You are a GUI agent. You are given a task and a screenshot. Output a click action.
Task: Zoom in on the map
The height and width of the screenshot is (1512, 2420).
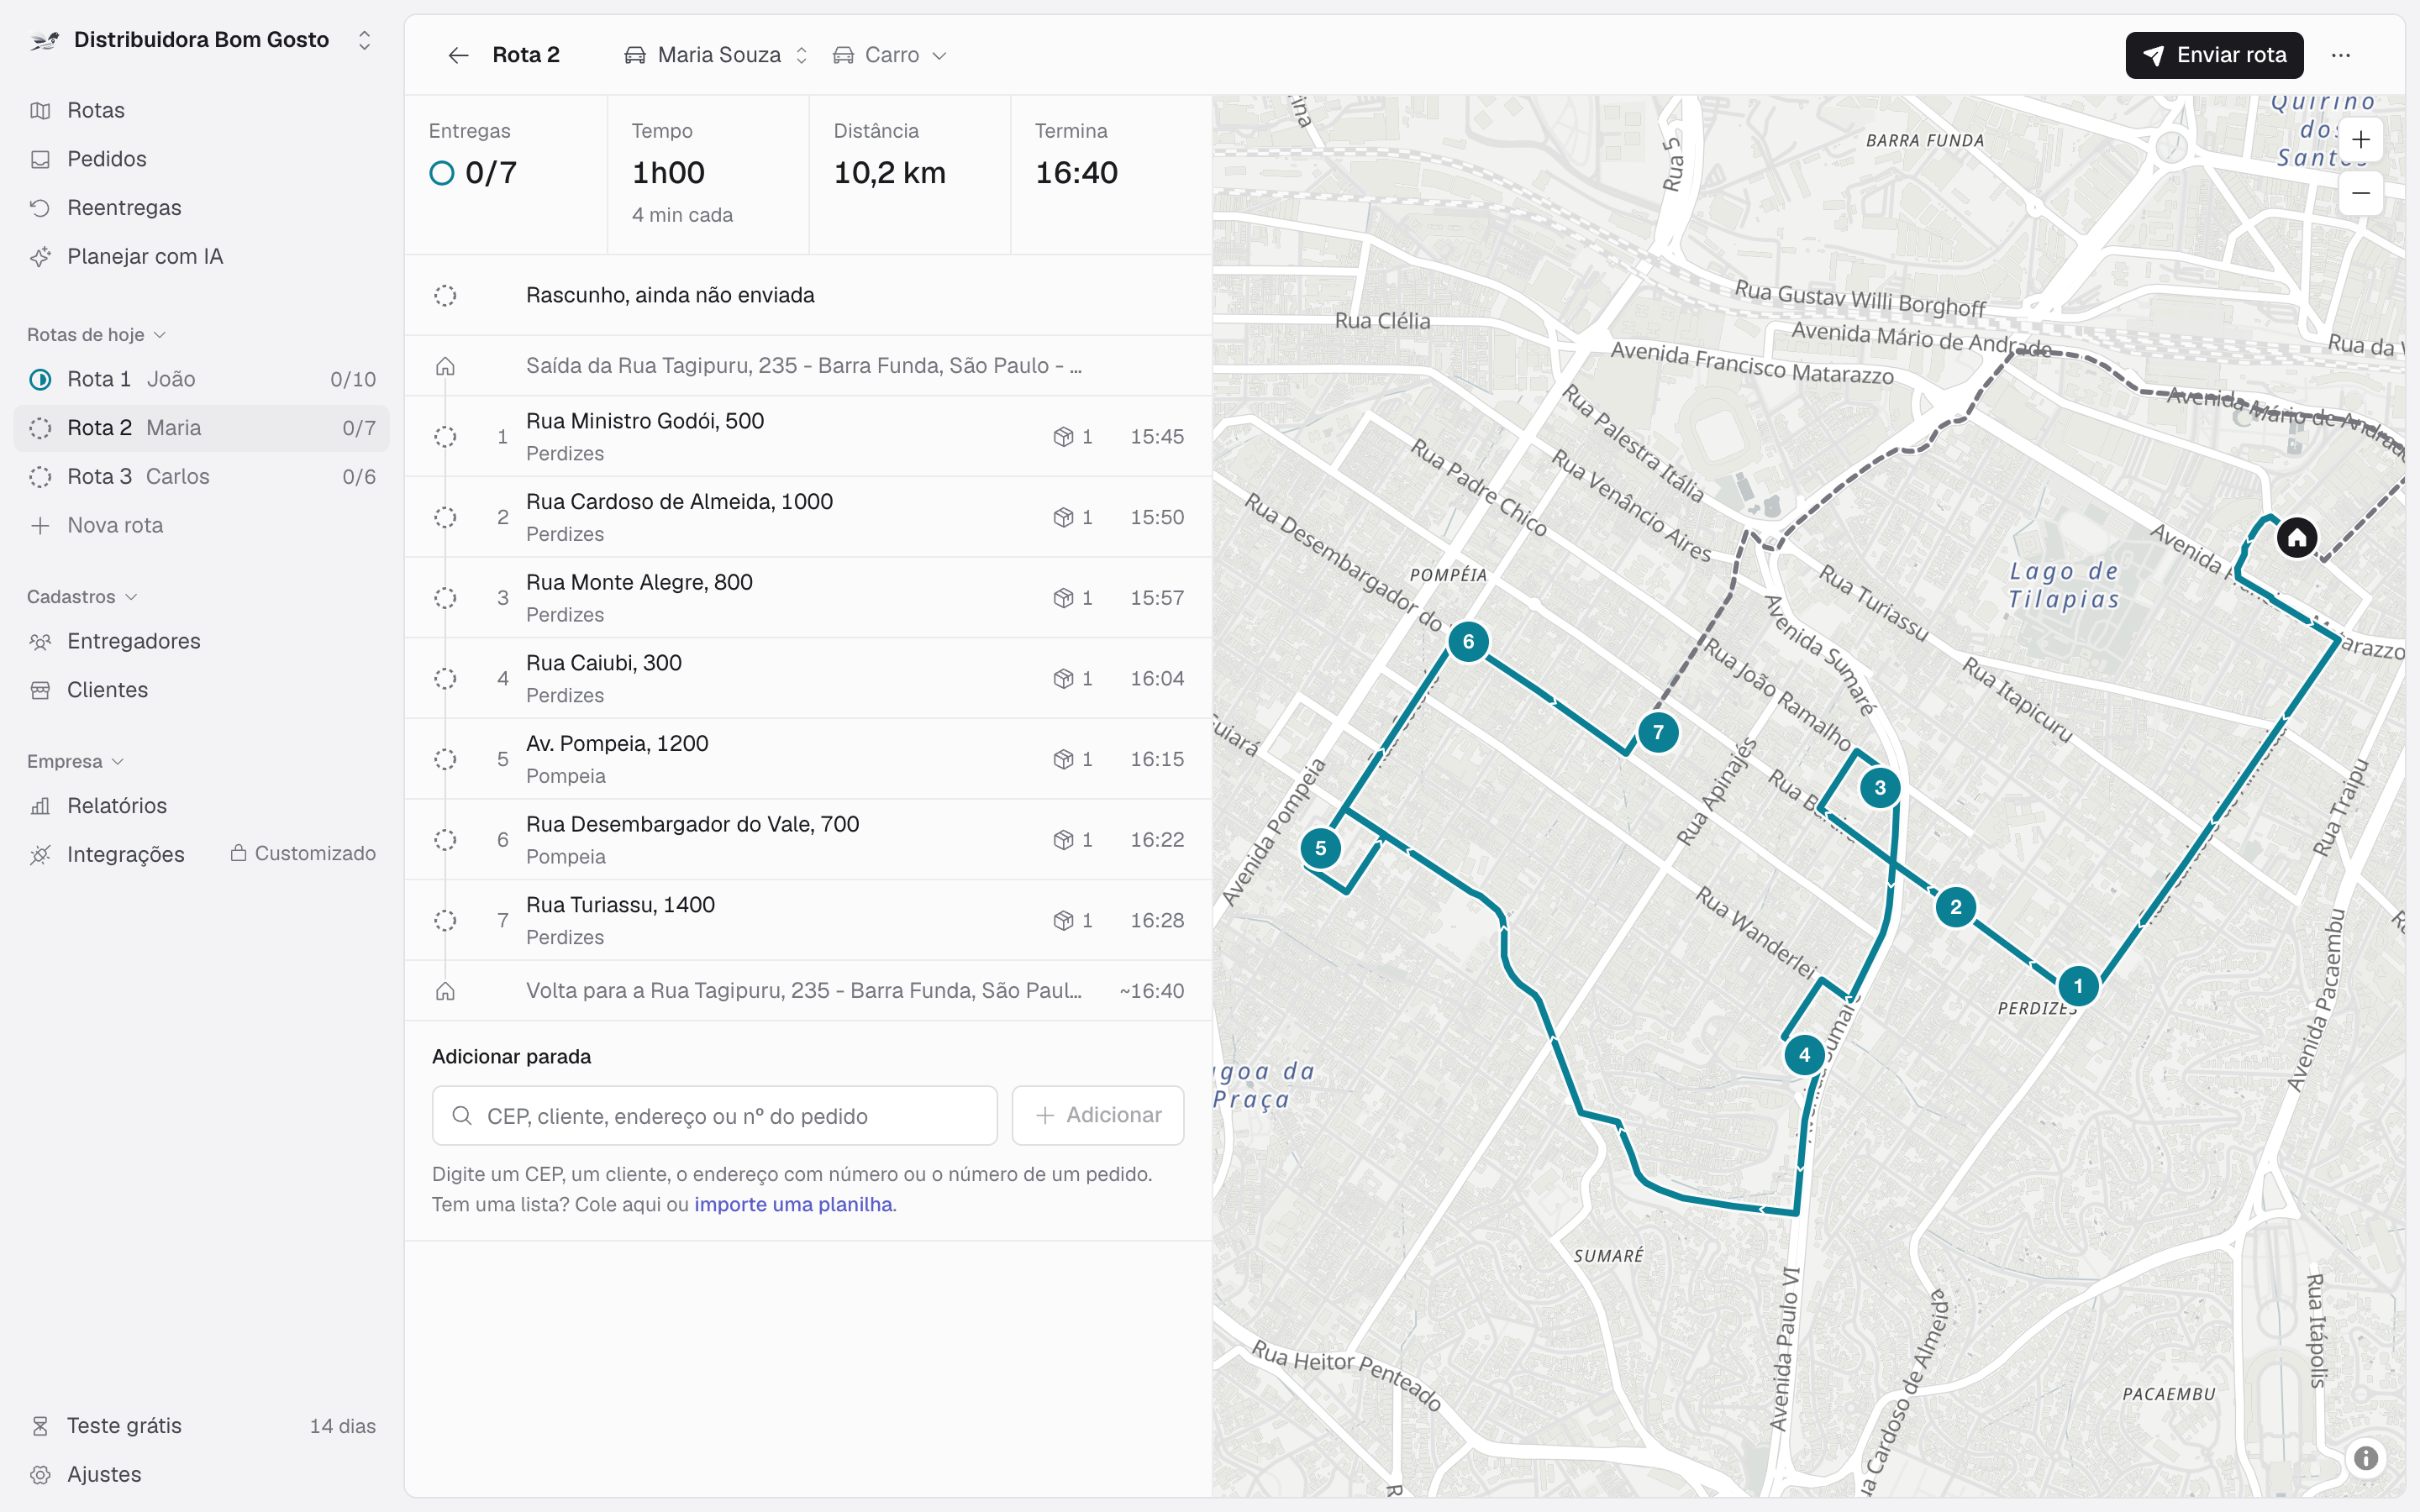[2361, 140]
